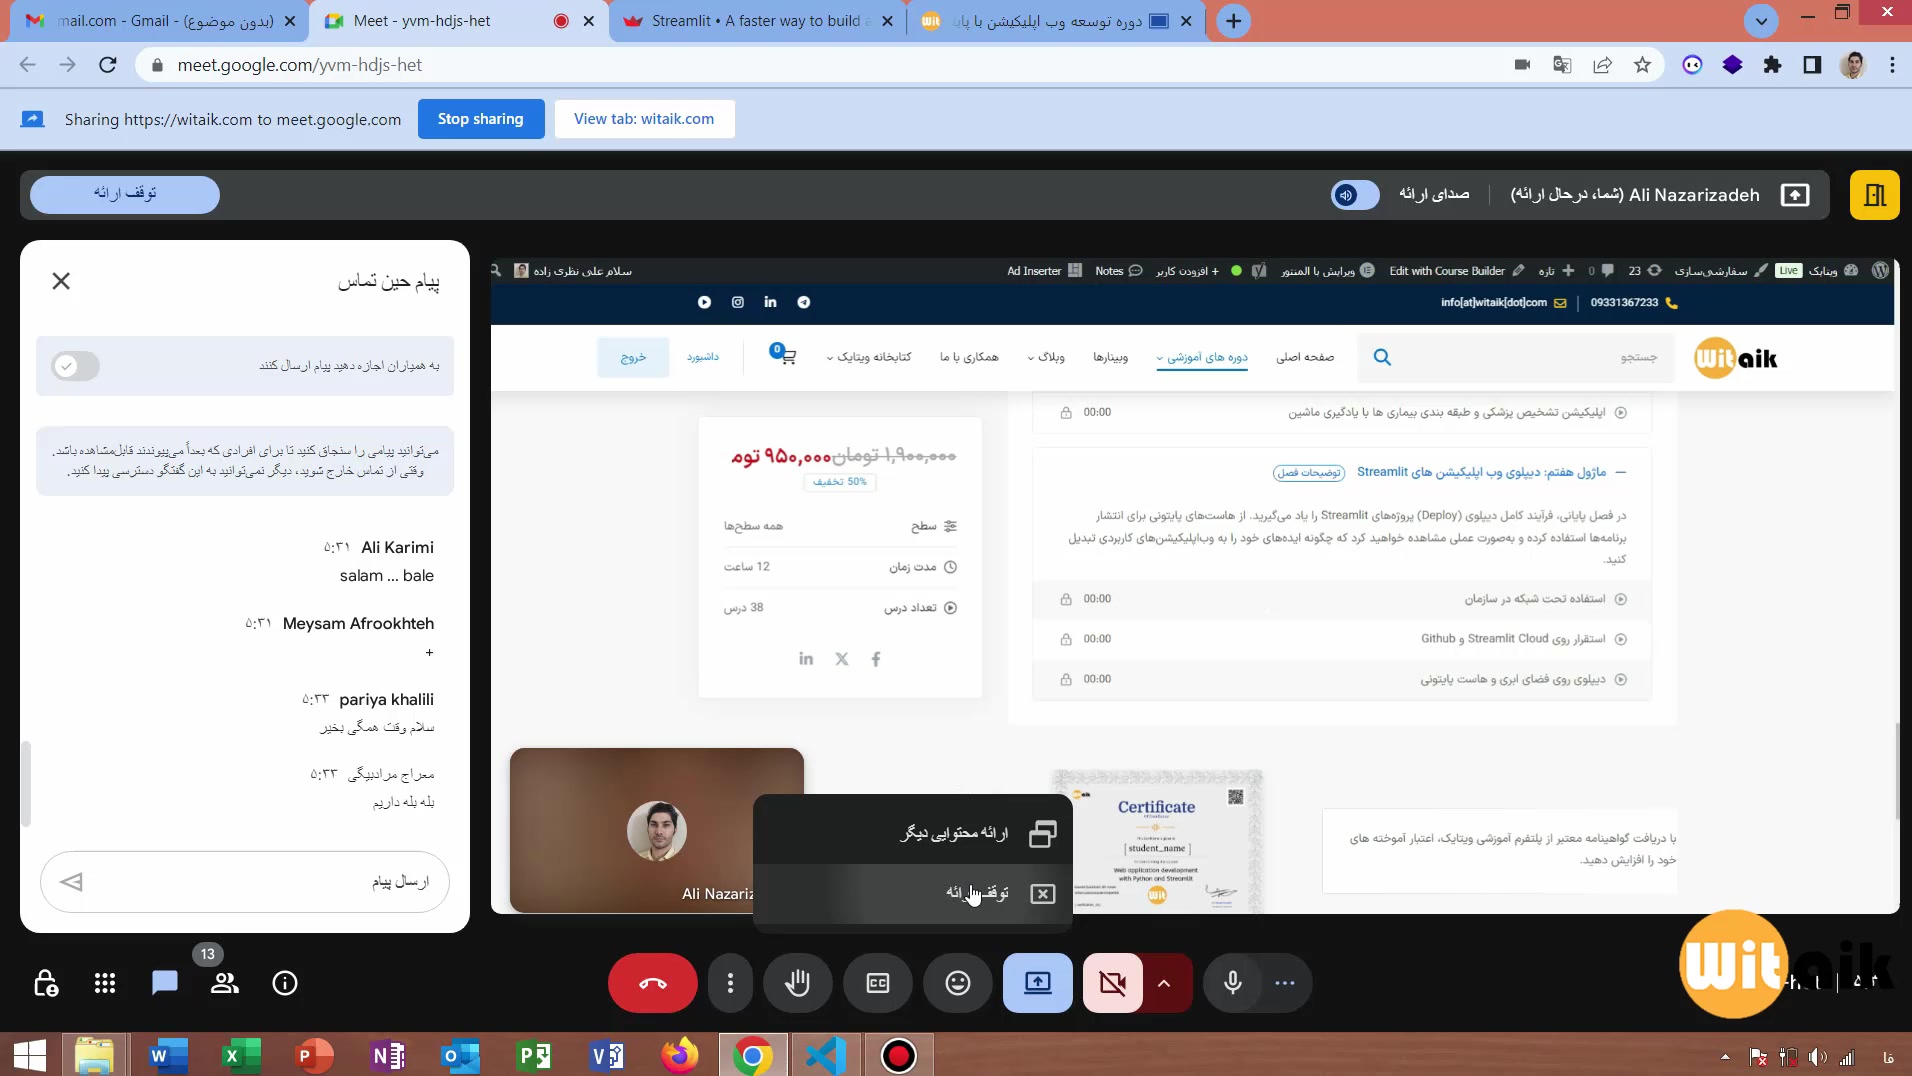
Task: Turn on closed captions
Action: point(878,983)
